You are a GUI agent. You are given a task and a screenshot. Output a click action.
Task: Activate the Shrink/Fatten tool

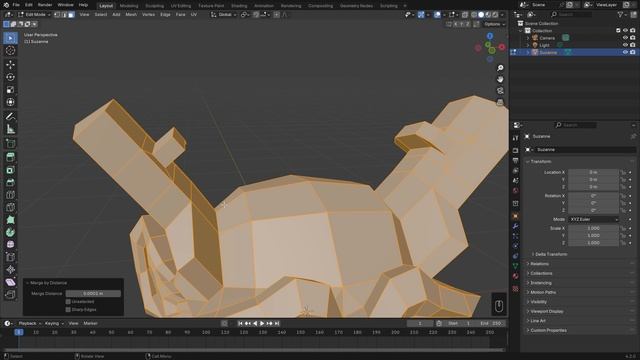11,269
